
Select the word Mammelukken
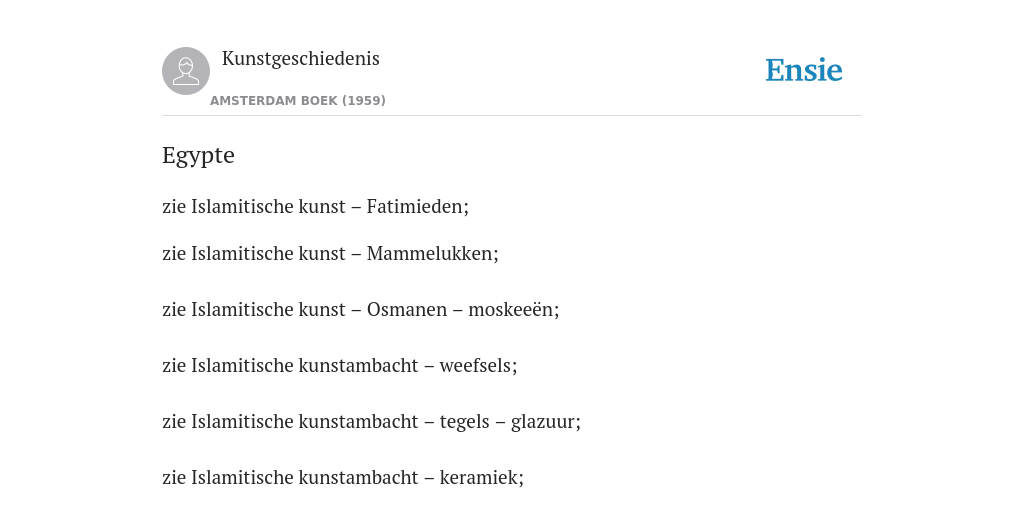tap(430, 253)
